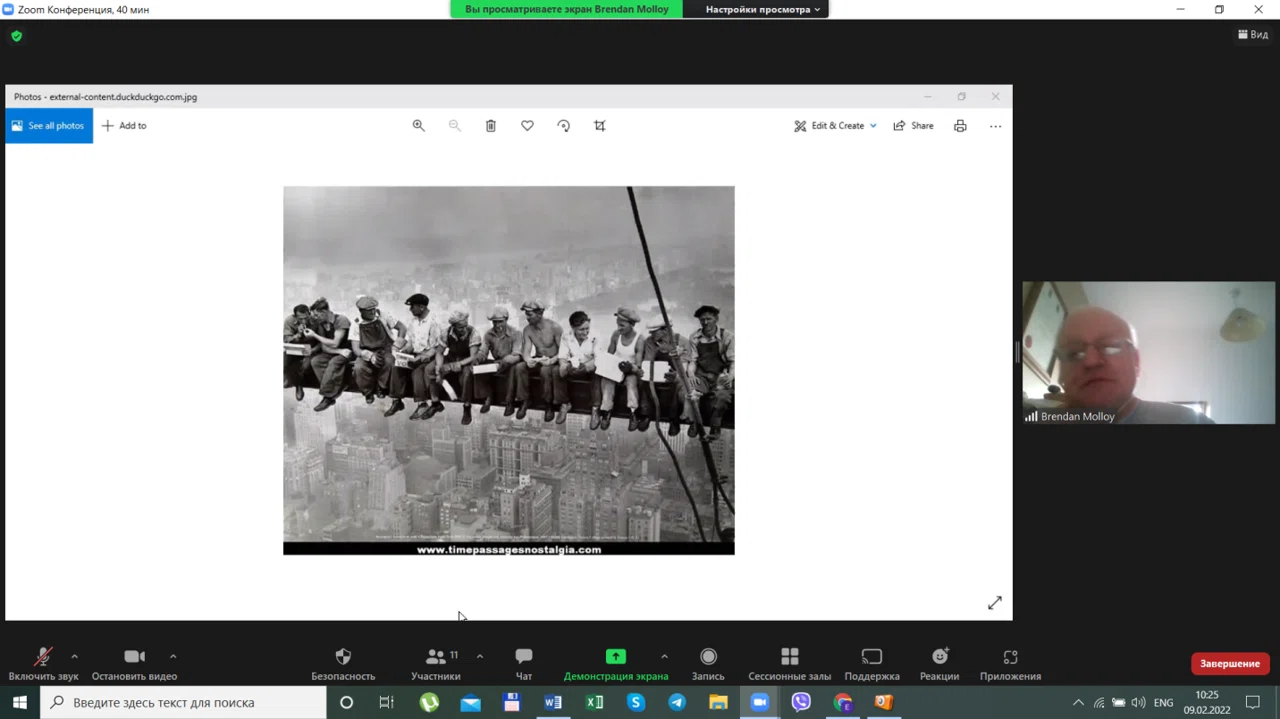The image size is (1280, 719).
Task: Open Task View on taskbar
Action: coord(387,702)
